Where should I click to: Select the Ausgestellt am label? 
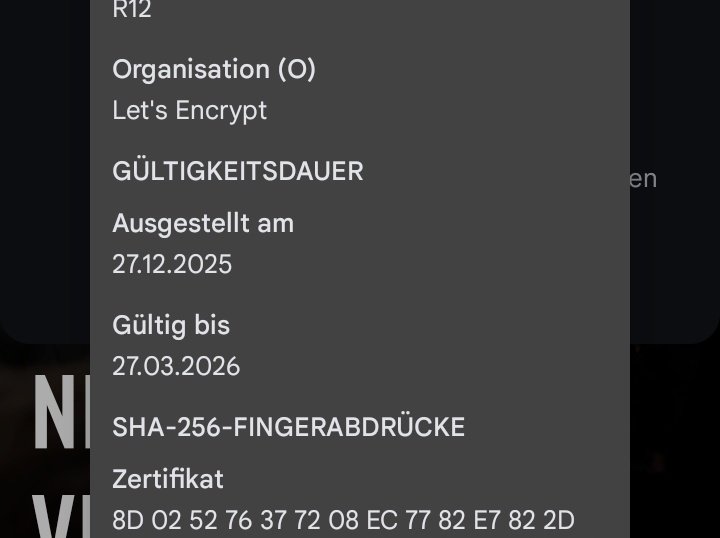[x=203, y=223]
